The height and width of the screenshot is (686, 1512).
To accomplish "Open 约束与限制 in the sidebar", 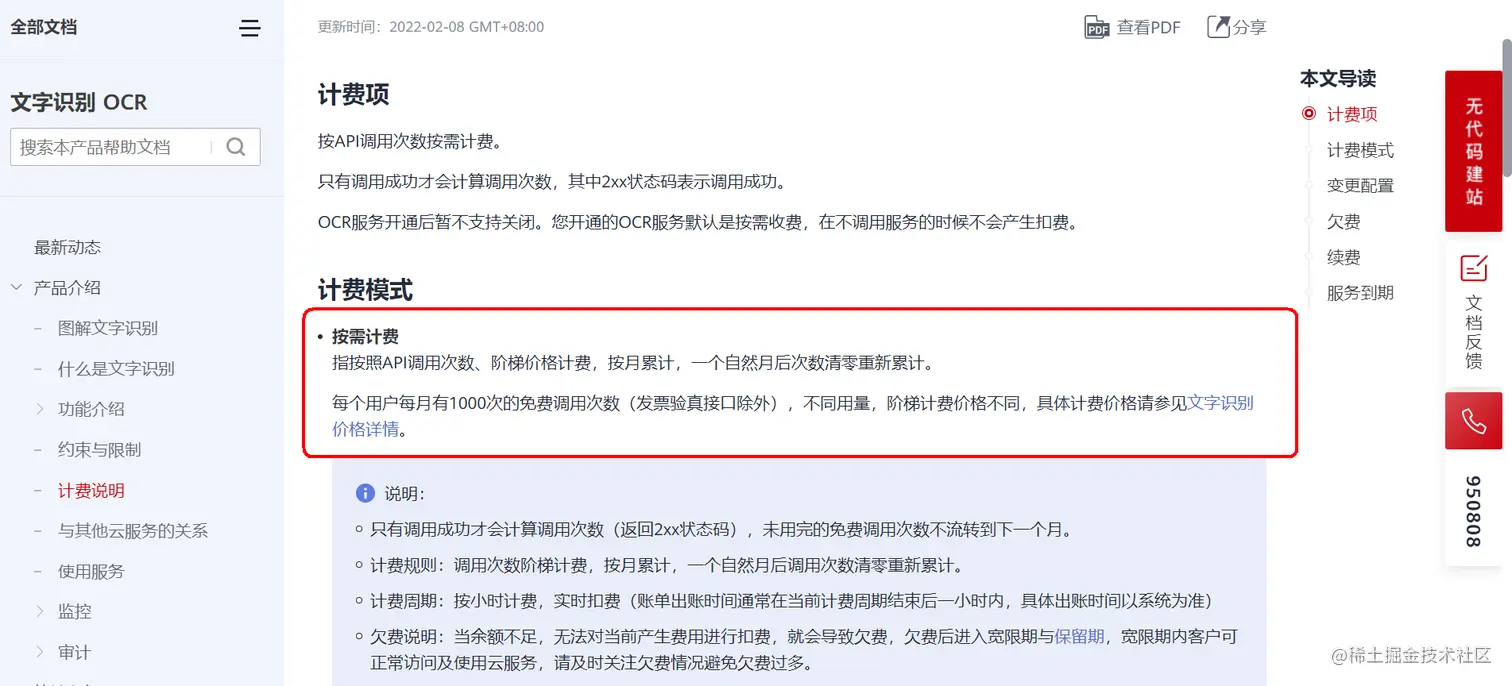I will pyautogui.click(x=99, y=450).
